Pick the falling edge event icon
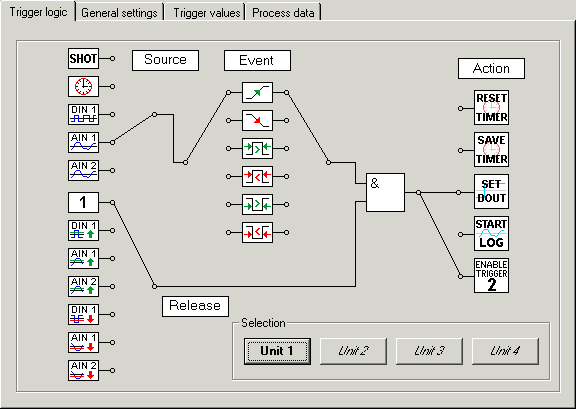576x409 pixels. coord(258,121)
